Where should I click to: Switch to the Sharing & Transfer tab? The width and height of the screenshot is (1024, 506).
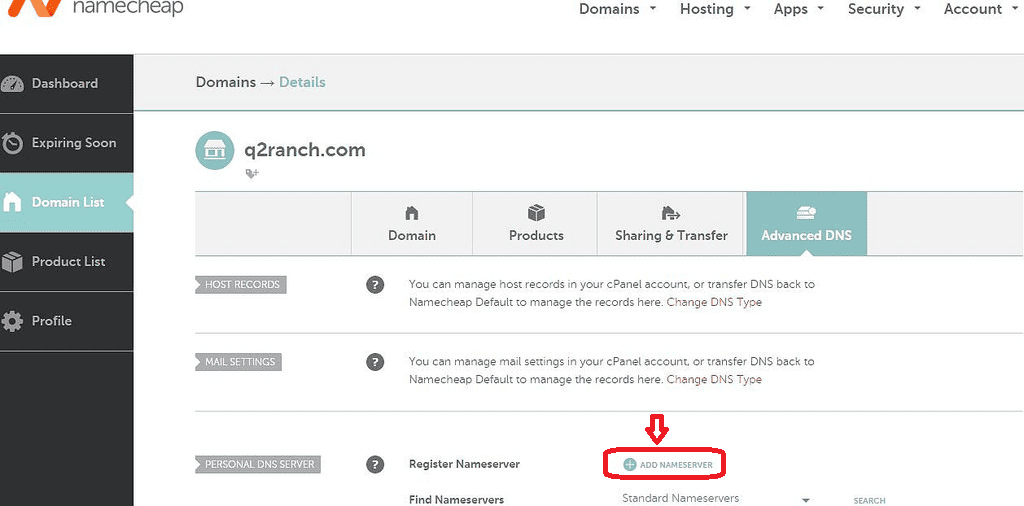click(x=671, y=223)
